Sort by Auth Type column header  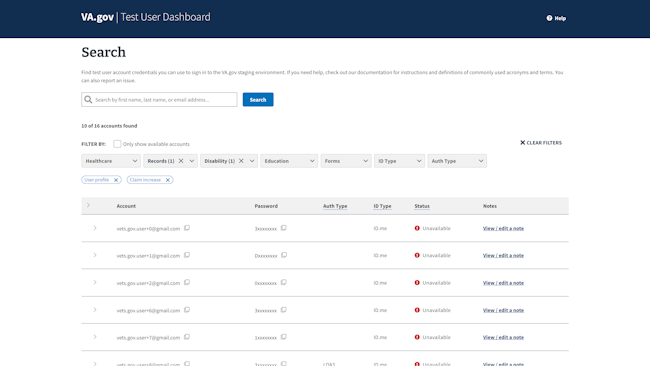335,206
